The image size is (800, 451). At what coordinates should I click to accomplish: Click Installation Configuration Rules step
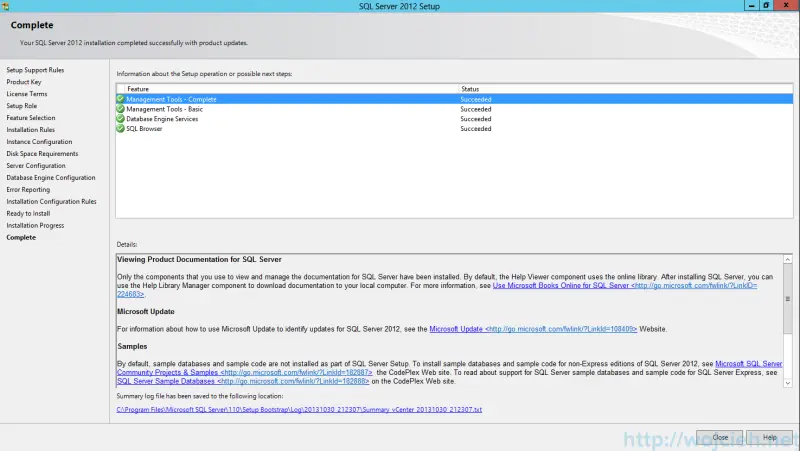[51, 202]
